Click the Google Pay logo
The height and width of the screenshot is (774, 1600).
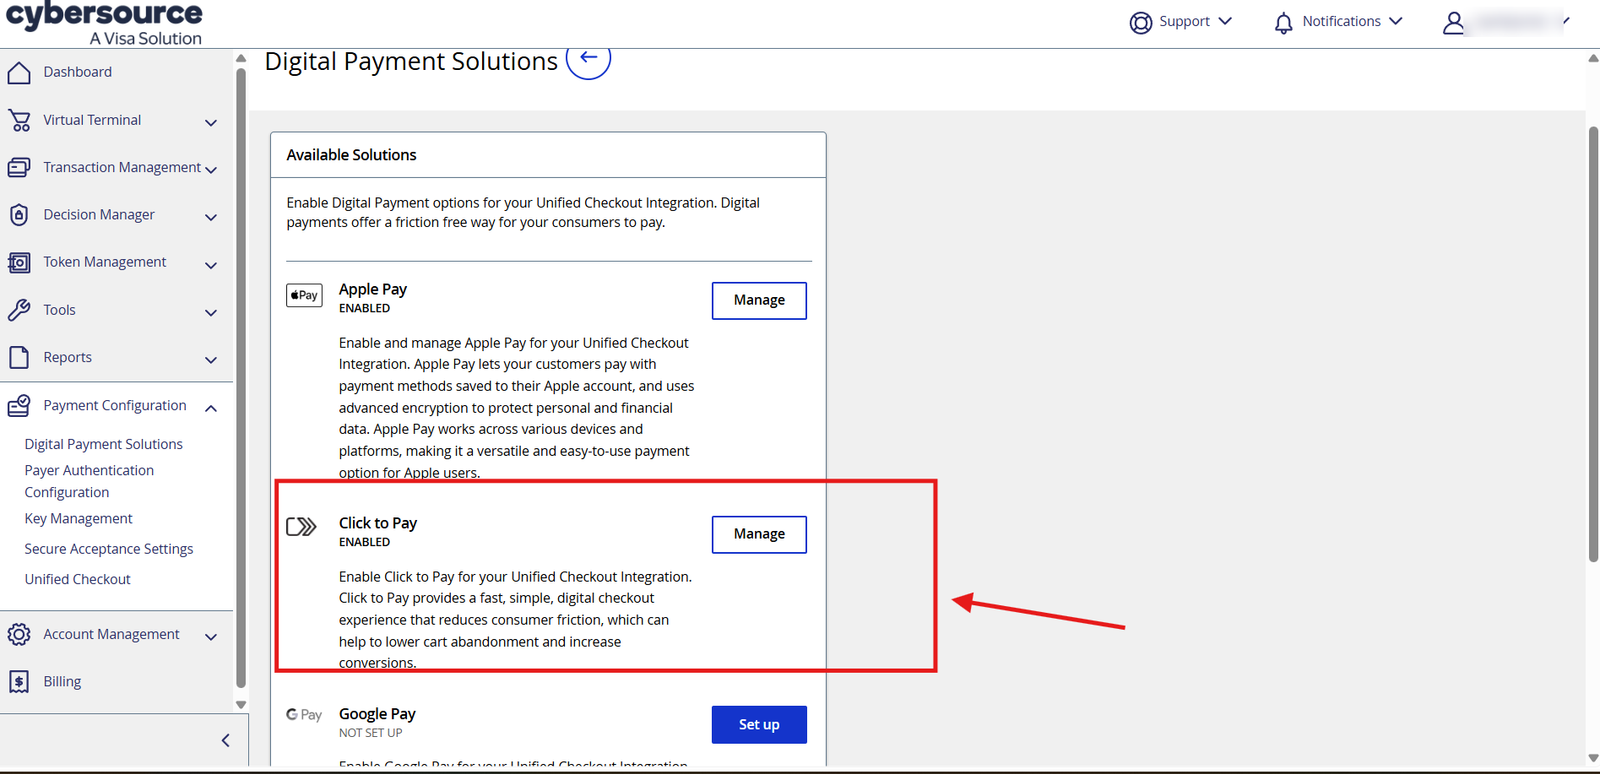point(304,715)
